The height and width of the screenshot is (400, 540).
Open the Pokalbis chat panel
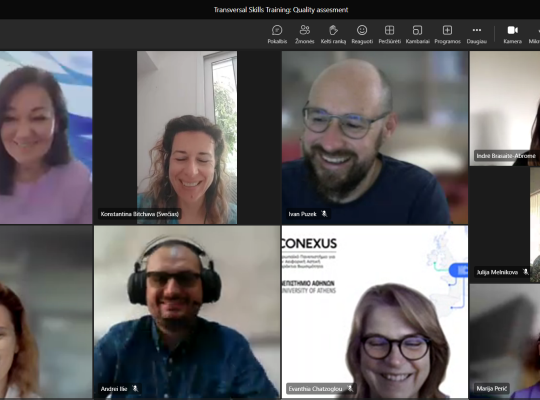277,34
